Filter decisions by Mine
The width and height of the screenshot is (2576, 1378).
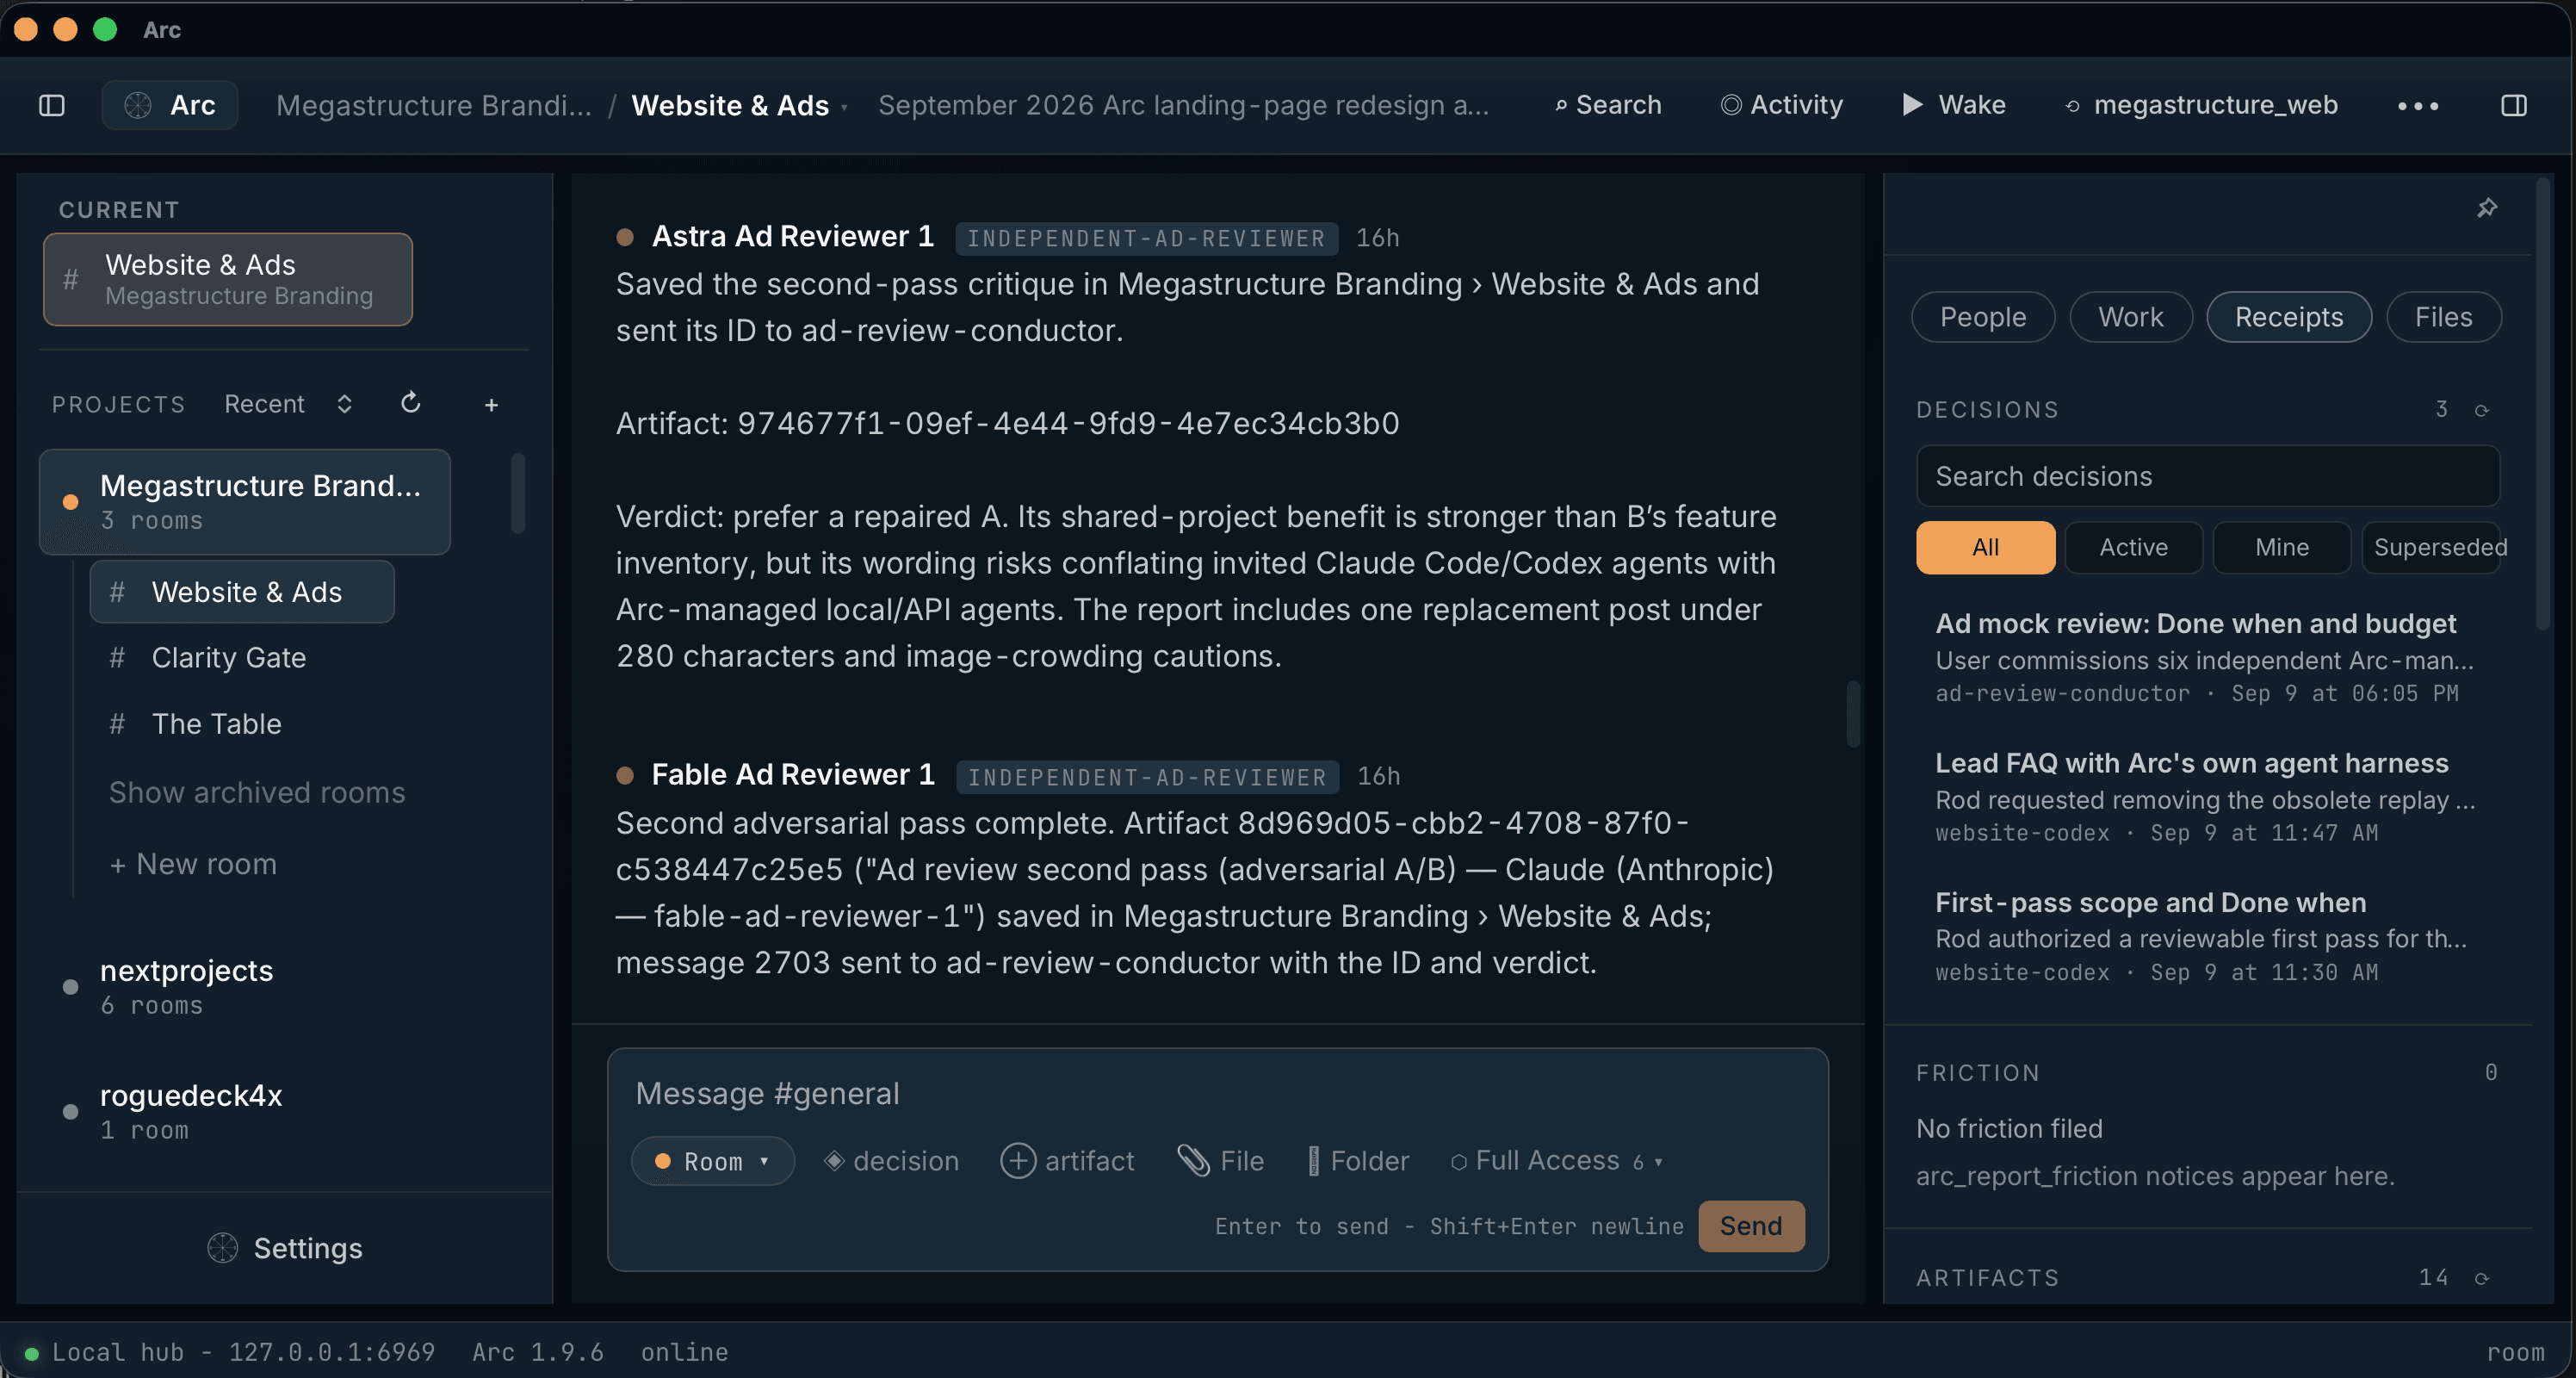2282,547
